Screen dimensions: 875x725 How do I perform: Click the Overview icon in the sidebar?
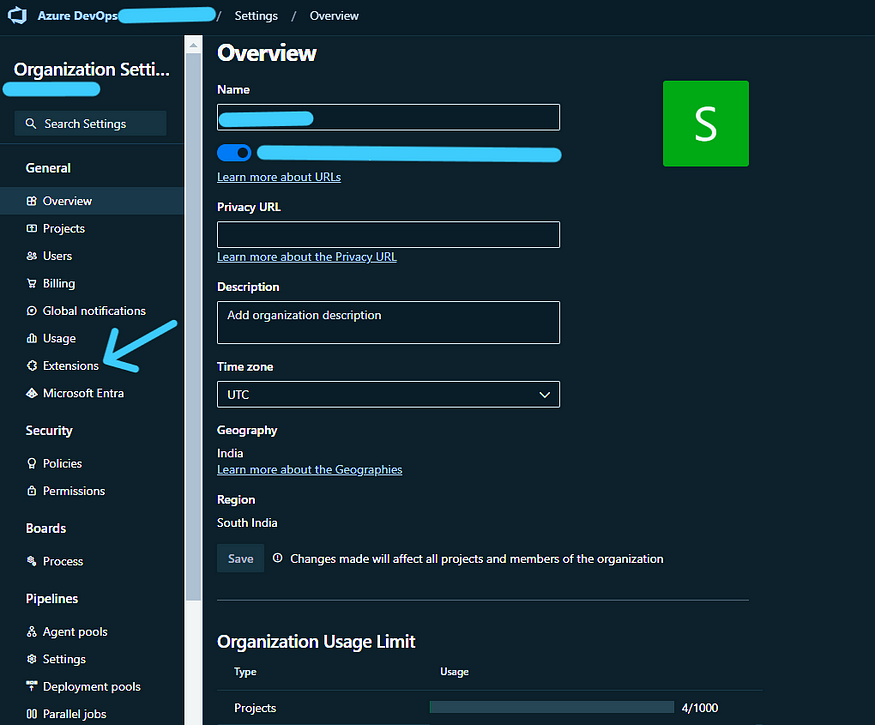(x=31, y=201)
